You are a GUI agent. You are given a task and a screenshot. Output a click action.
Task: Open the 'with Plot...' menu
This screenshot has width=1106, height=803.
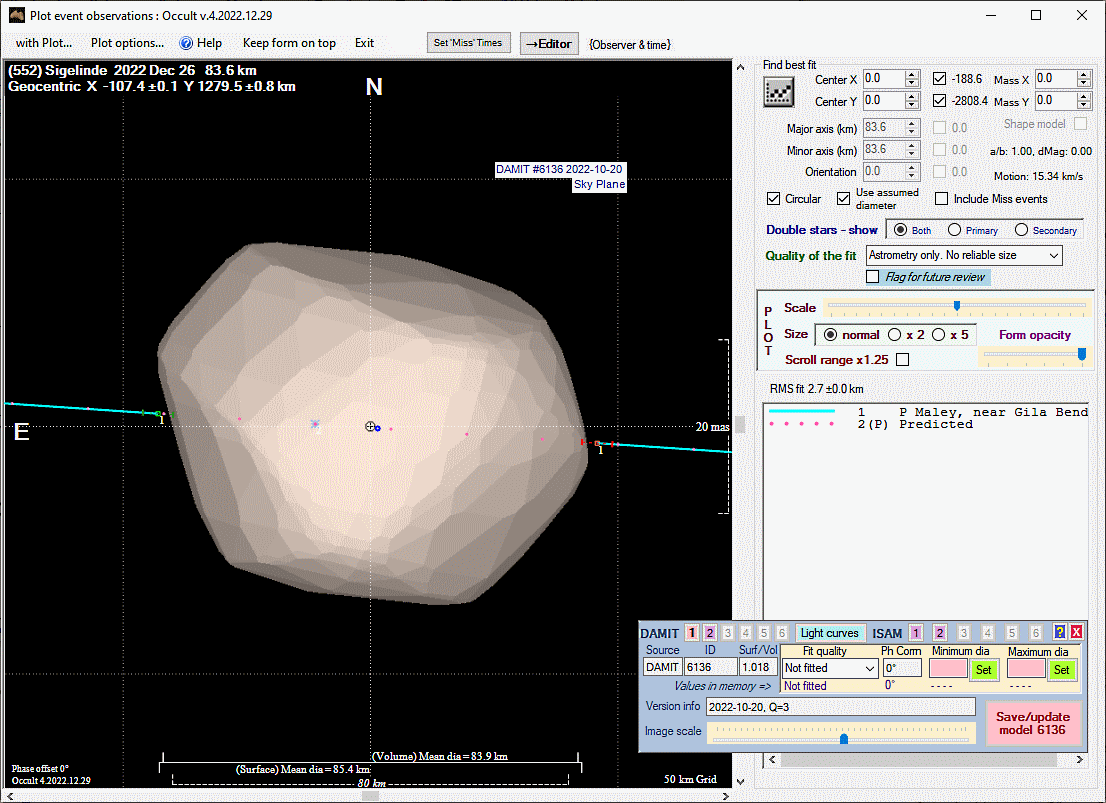[x=44, y=43]
